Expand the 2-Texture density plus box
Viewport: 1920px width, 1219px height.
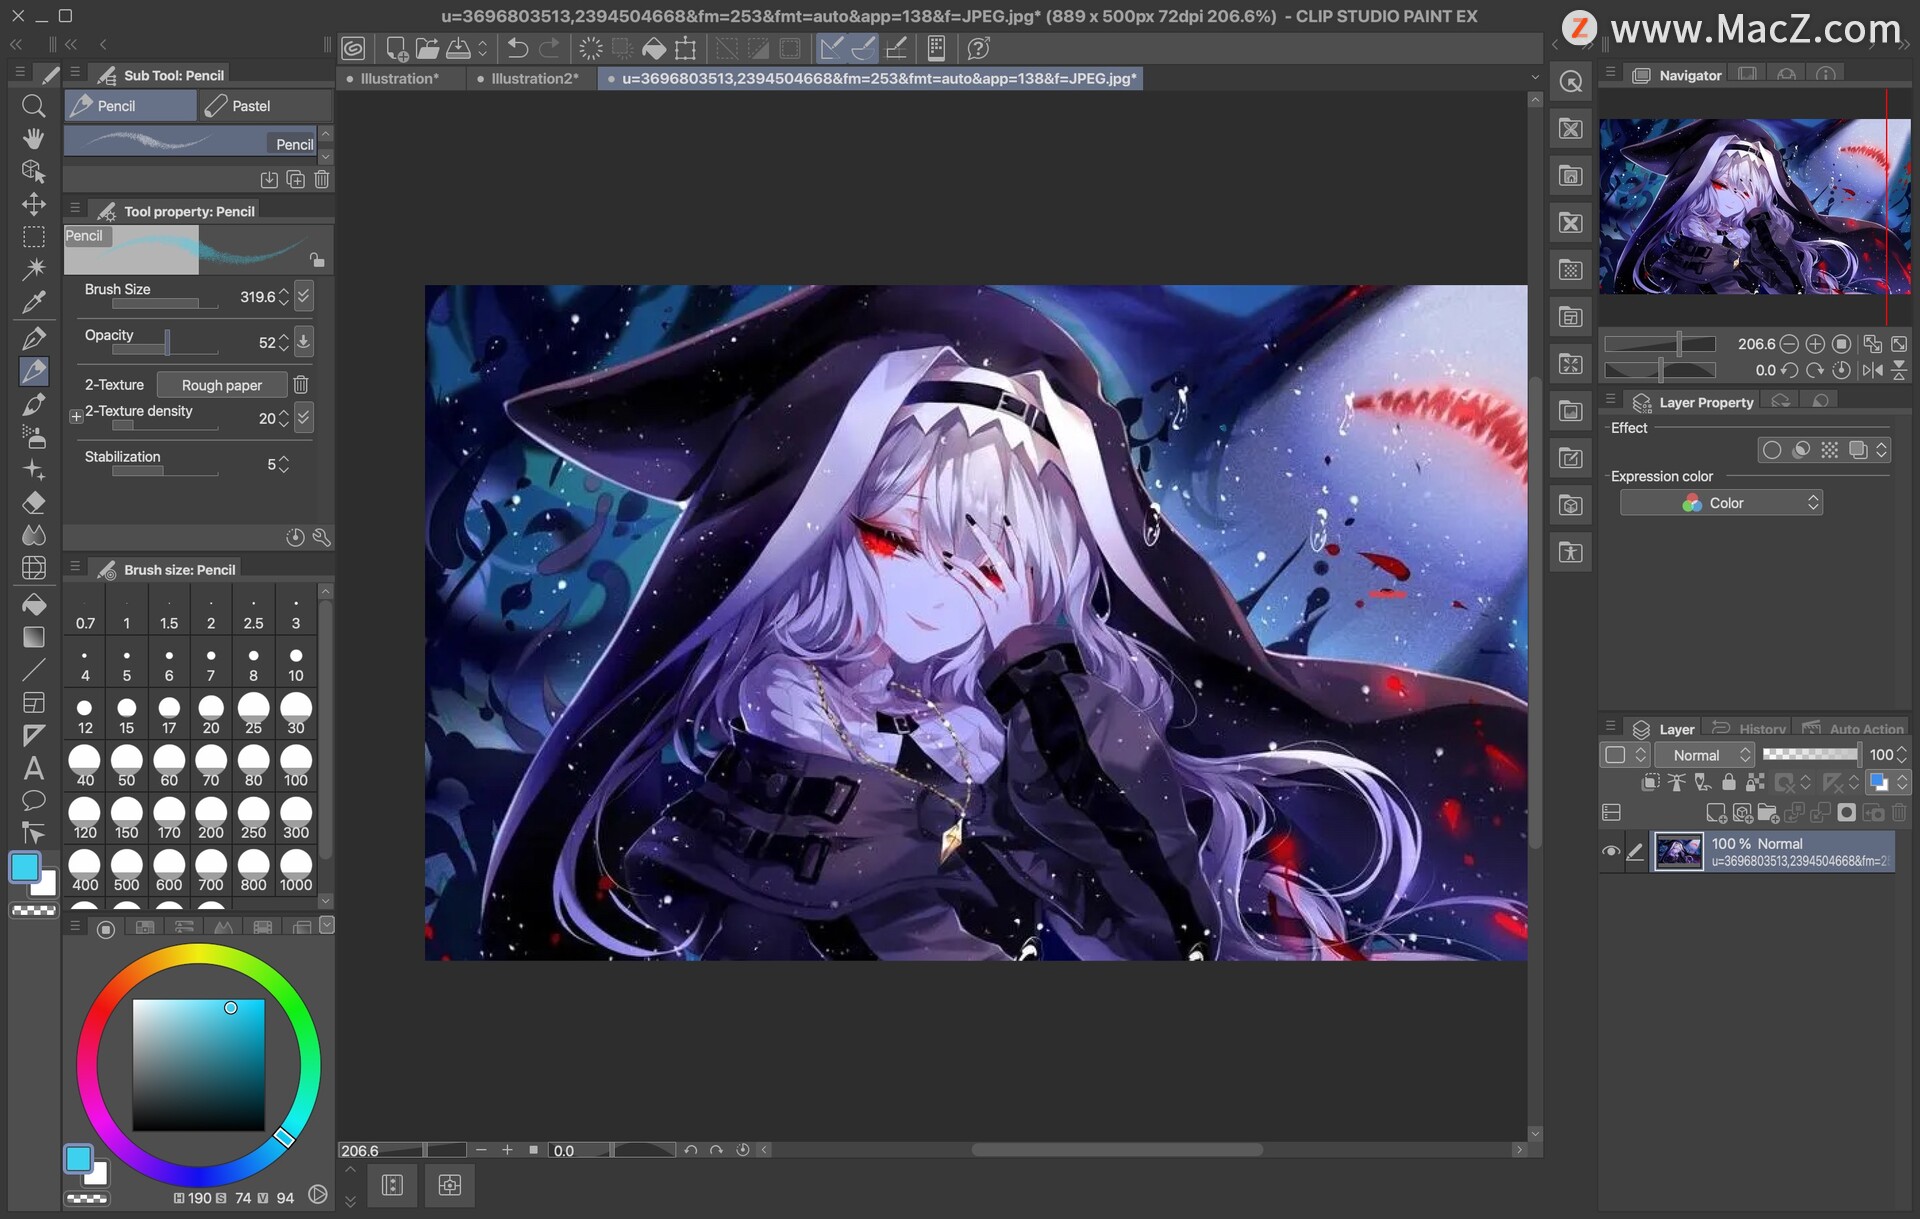pos(76,416)
